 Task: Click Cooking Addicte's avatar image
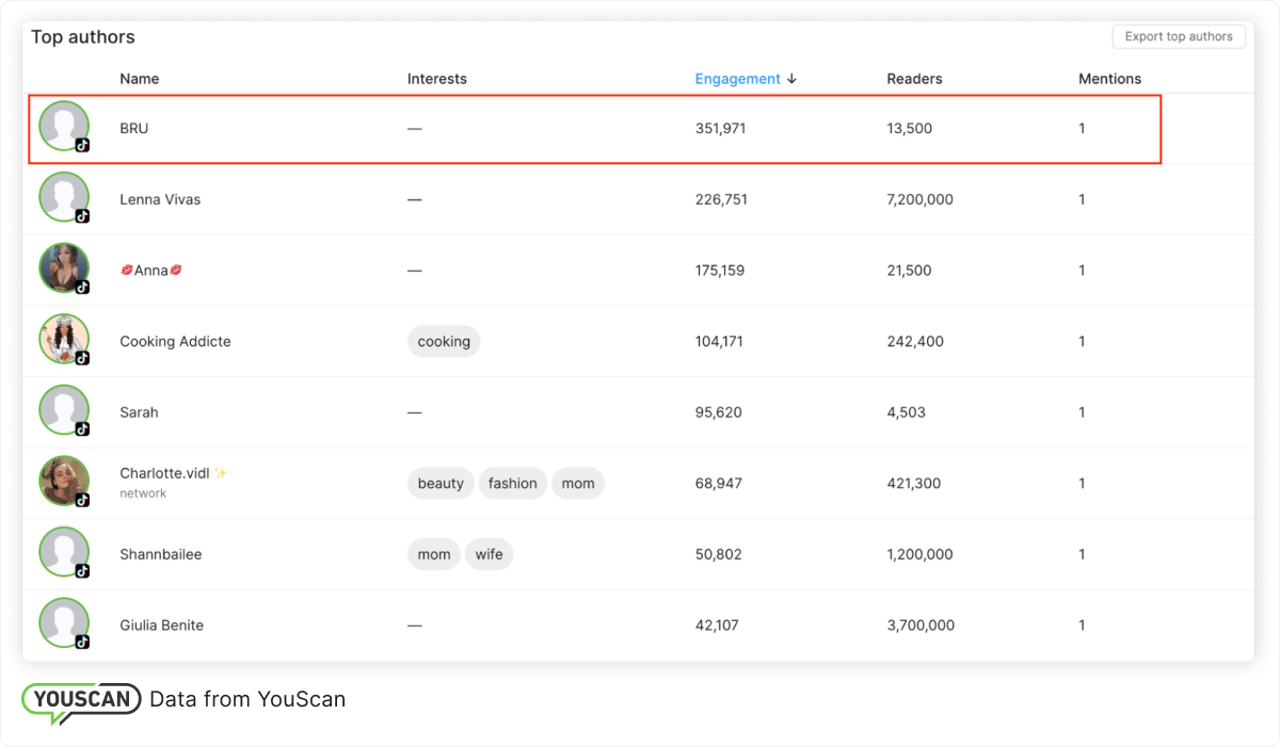64,340
